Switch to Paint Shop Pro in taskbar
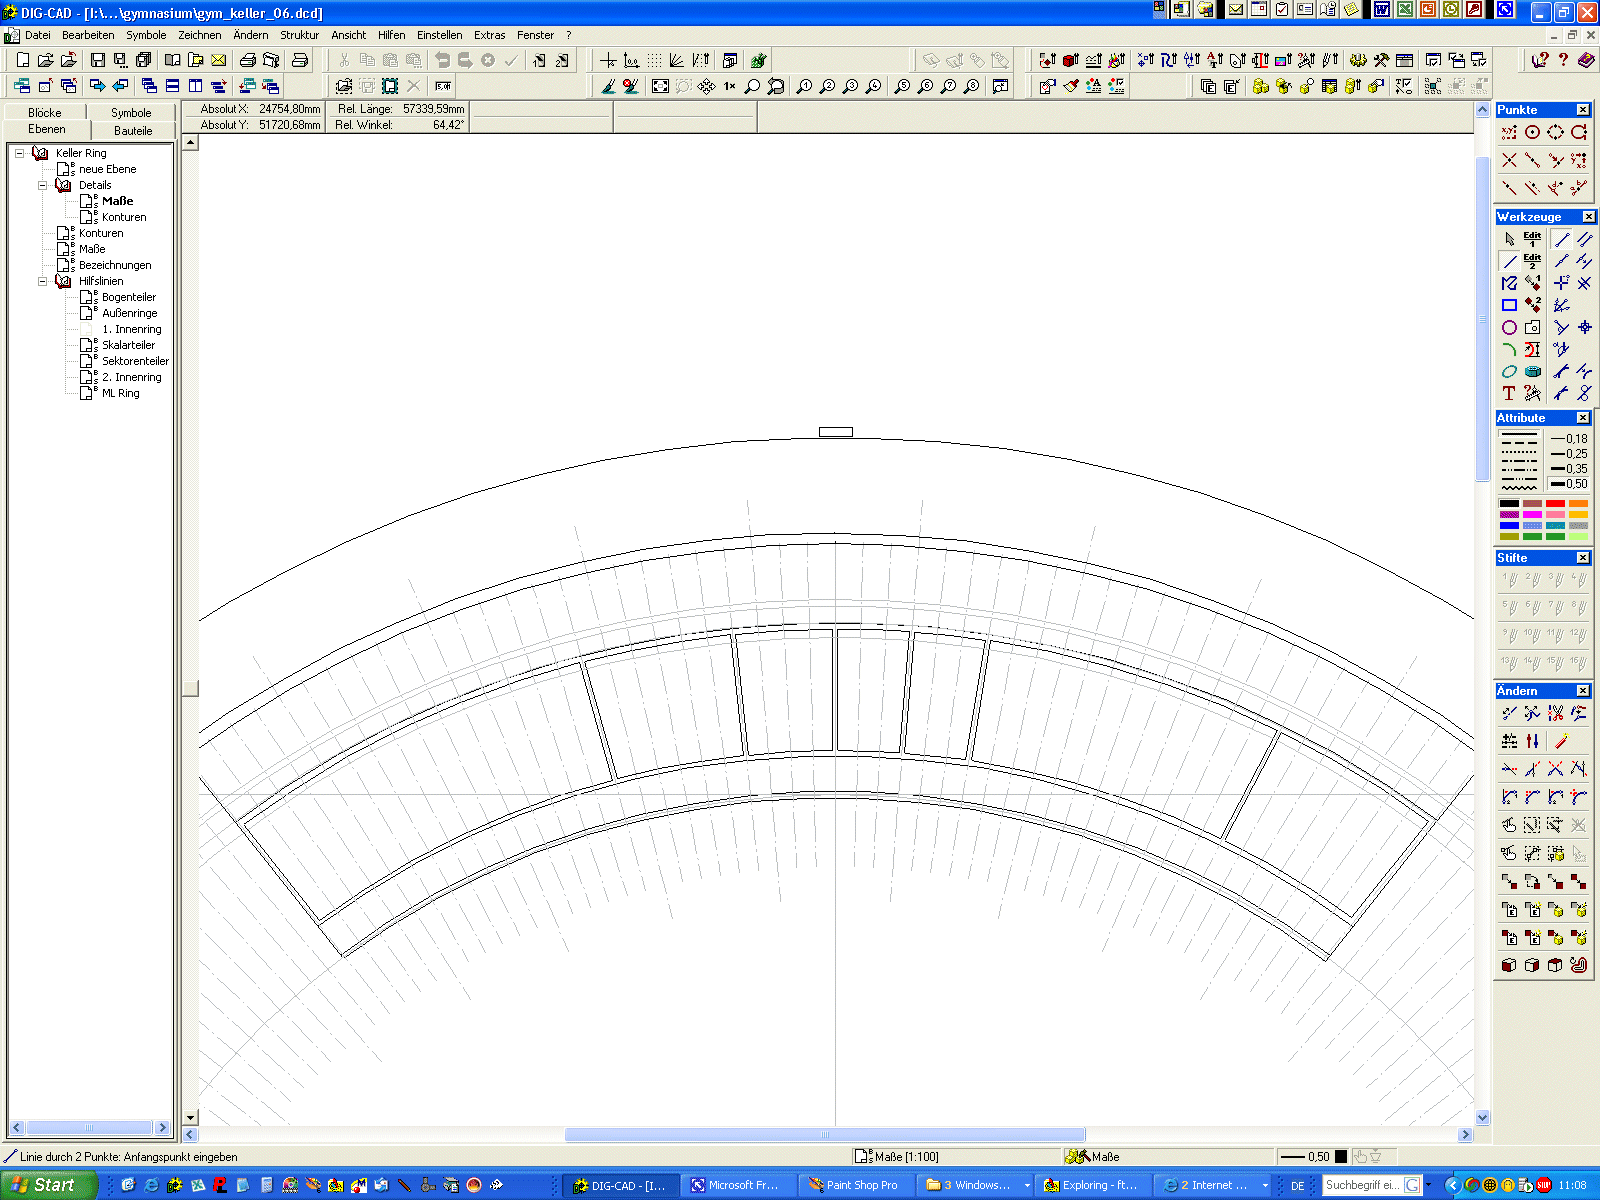The image size is (1600, 1200). coord(856,1185)
